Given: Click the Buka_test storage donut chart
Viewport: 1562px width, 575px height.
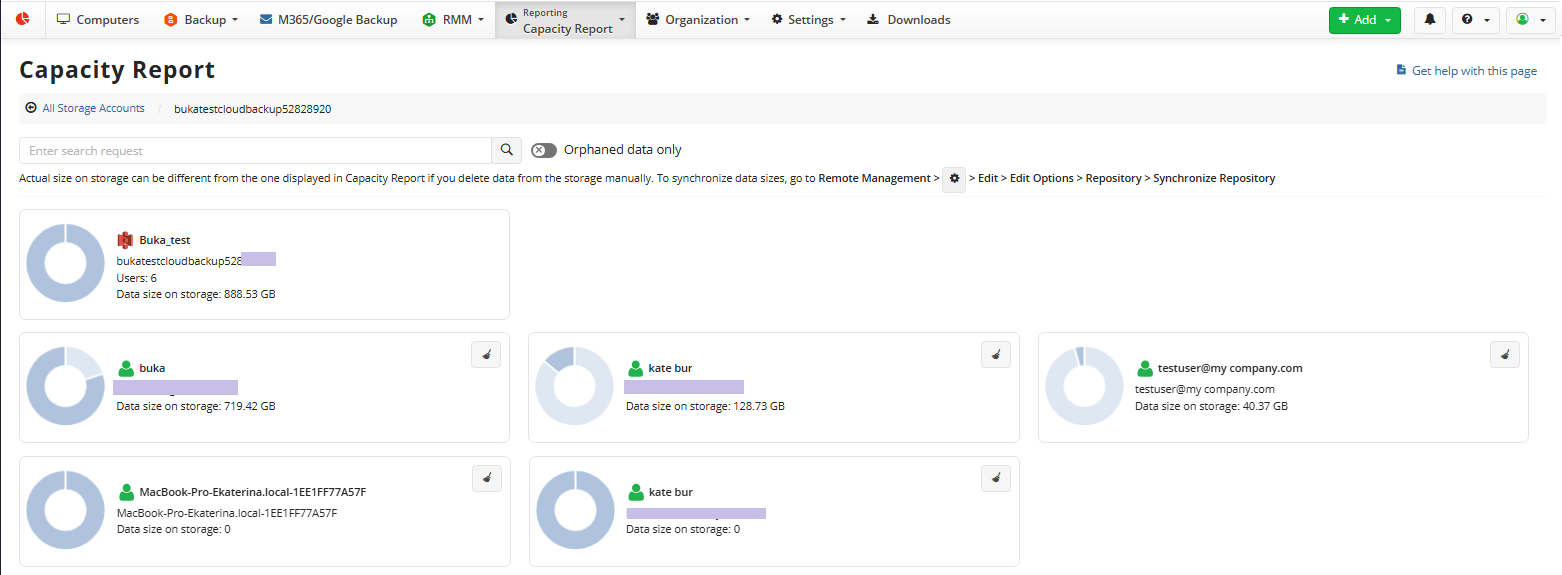Looking at the screenshot, I should pyautogui.click(x=65, y=263).
